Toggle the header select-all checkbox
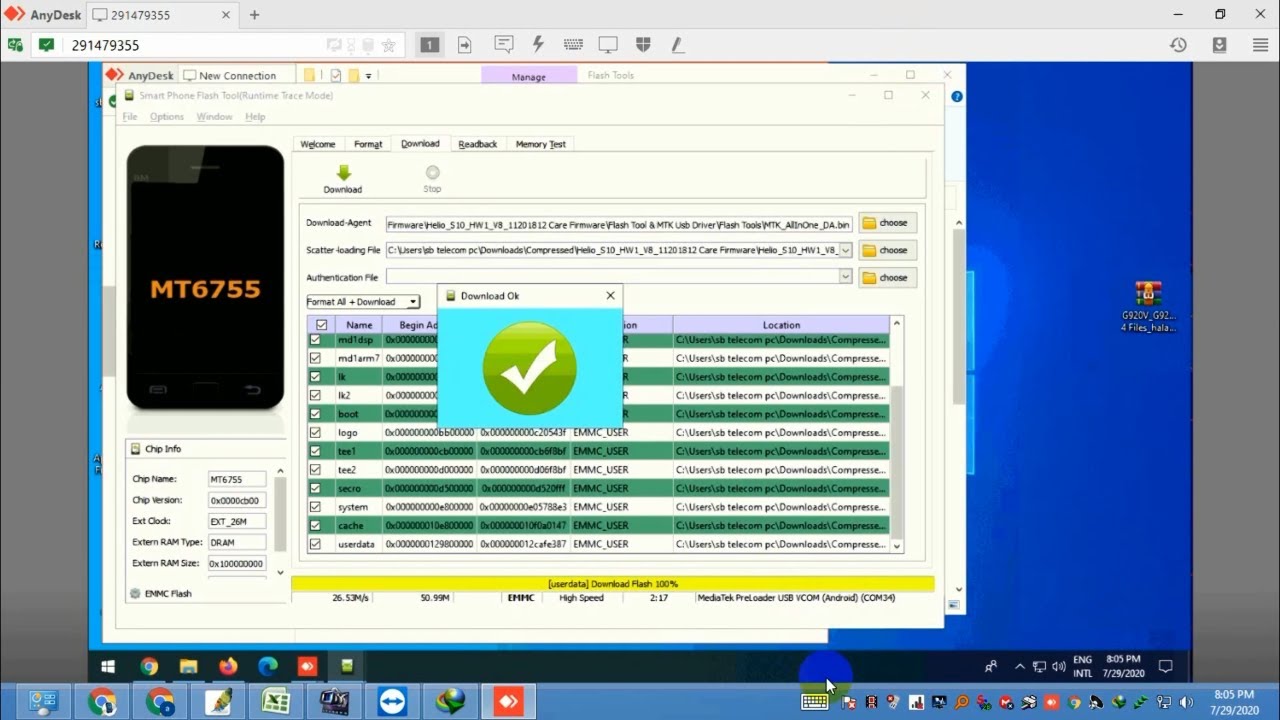This screenshot has height=720, width=1280. [x=321, y=325]
